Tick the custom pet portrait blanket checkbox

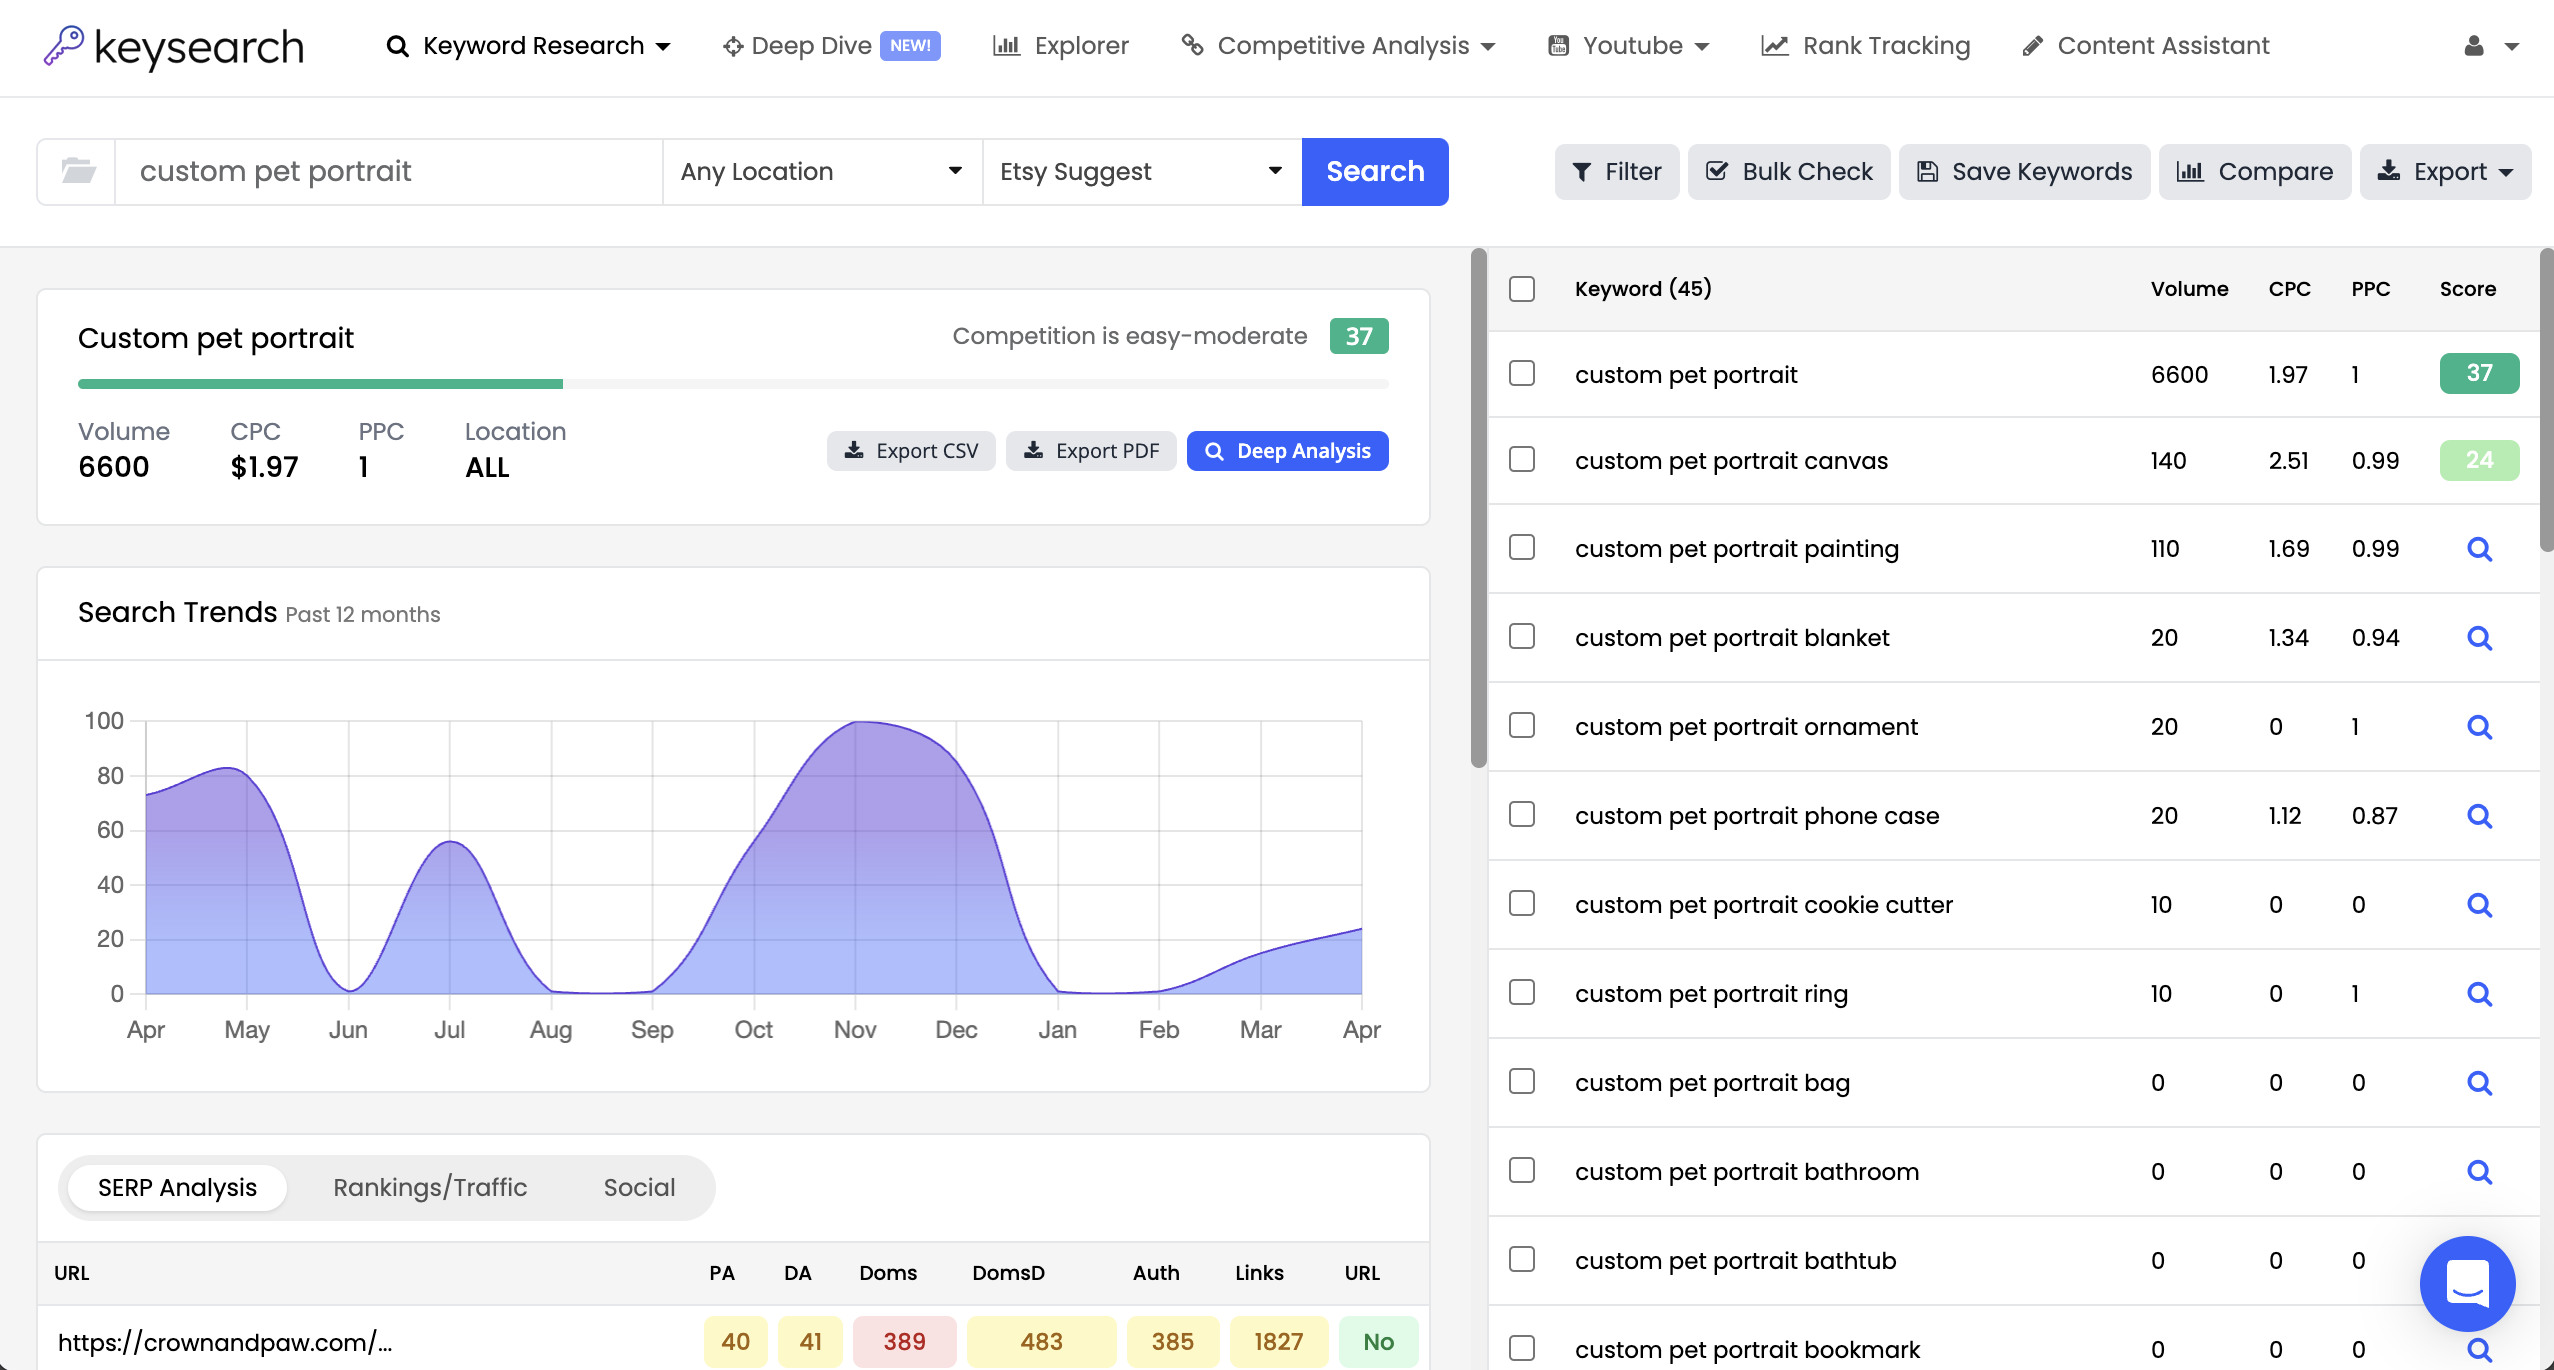[1521, 636]
